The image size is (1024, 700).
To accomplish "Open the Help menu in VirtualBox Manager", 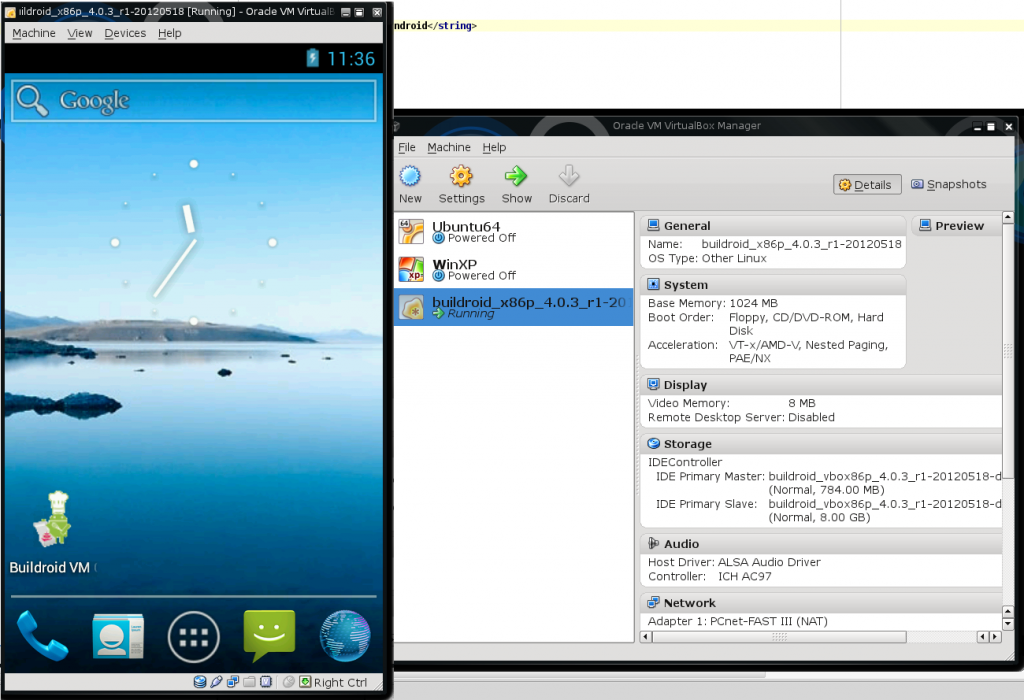I will click(494, 148).
